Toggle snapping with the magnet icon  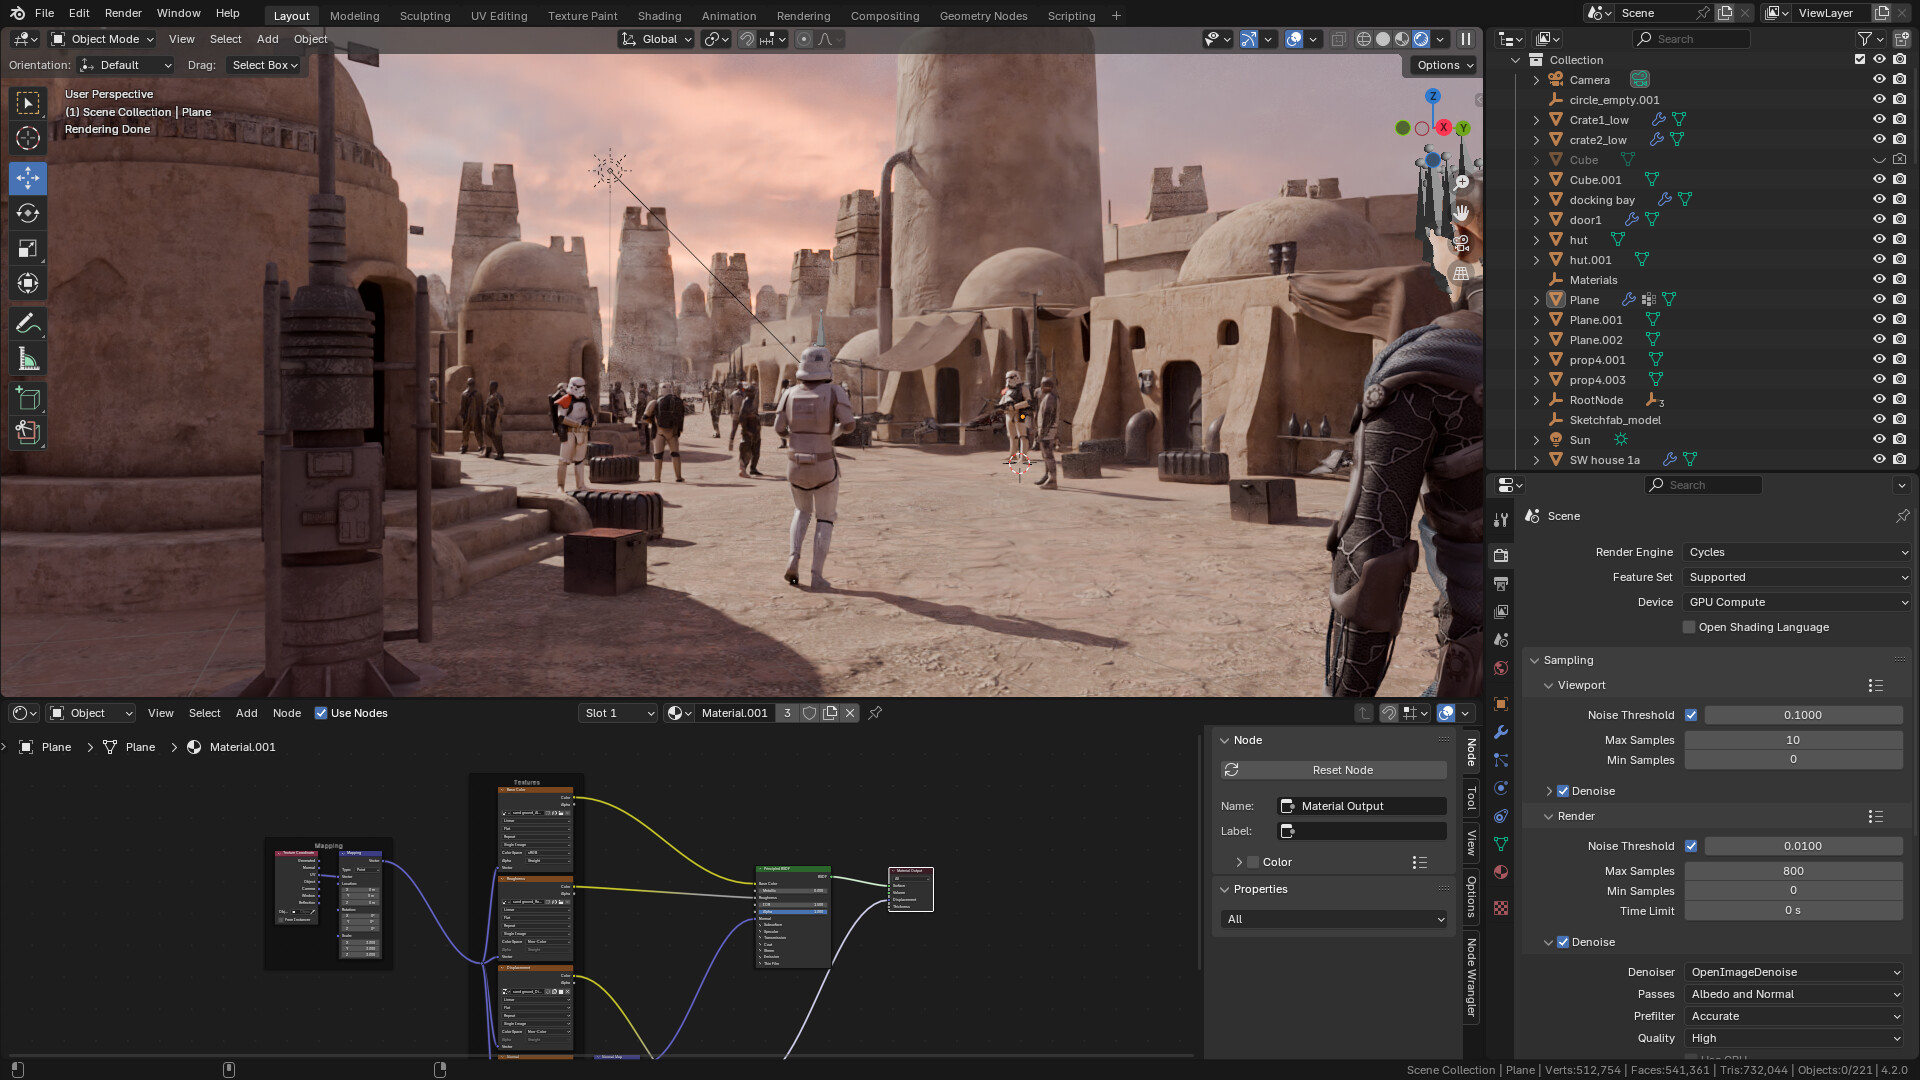(748, 39)
